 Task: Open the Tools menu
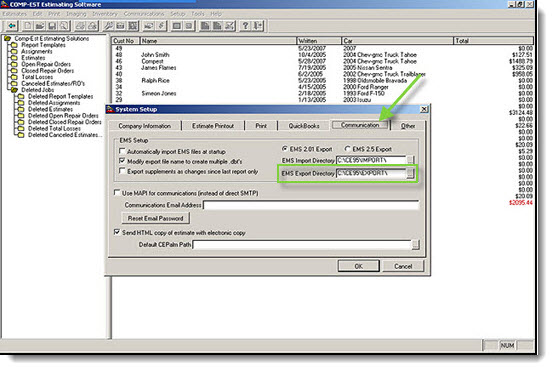(198, 14)
